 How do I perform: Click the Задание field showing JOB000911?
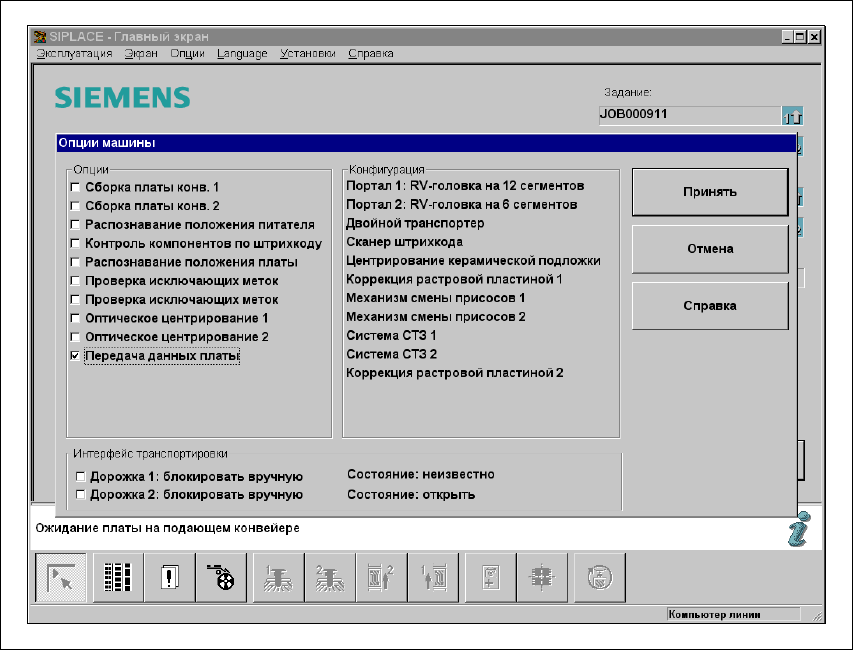(690, 115)
